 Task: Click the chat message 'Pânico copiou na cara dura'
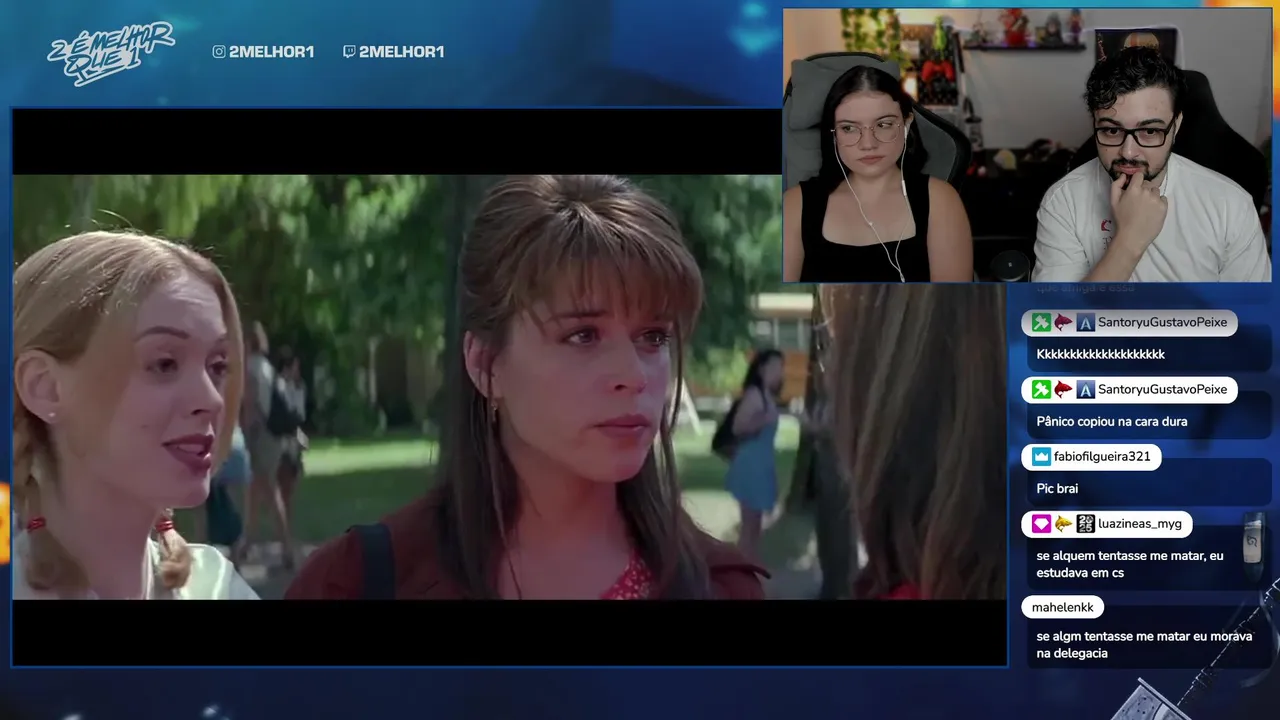(x=1112, y=421)
